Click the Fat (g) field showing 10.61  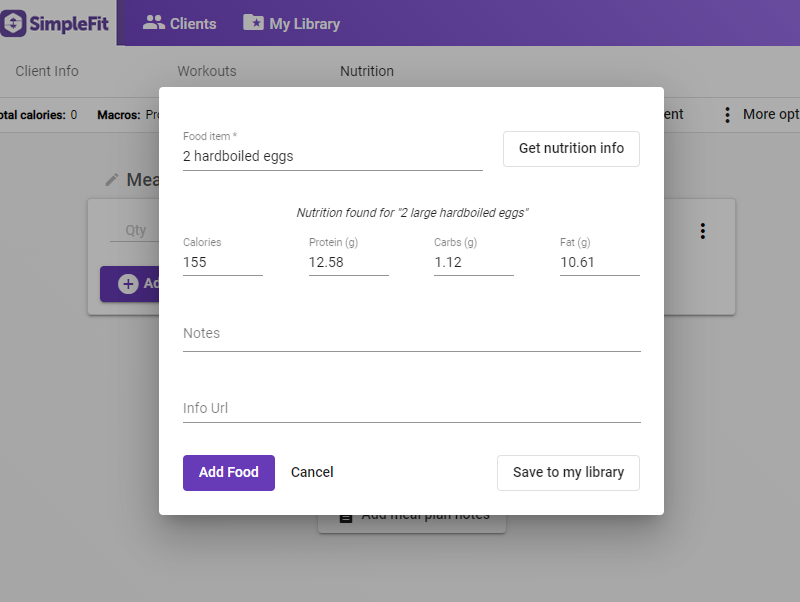pyautogui.click(x=599, y=262)
